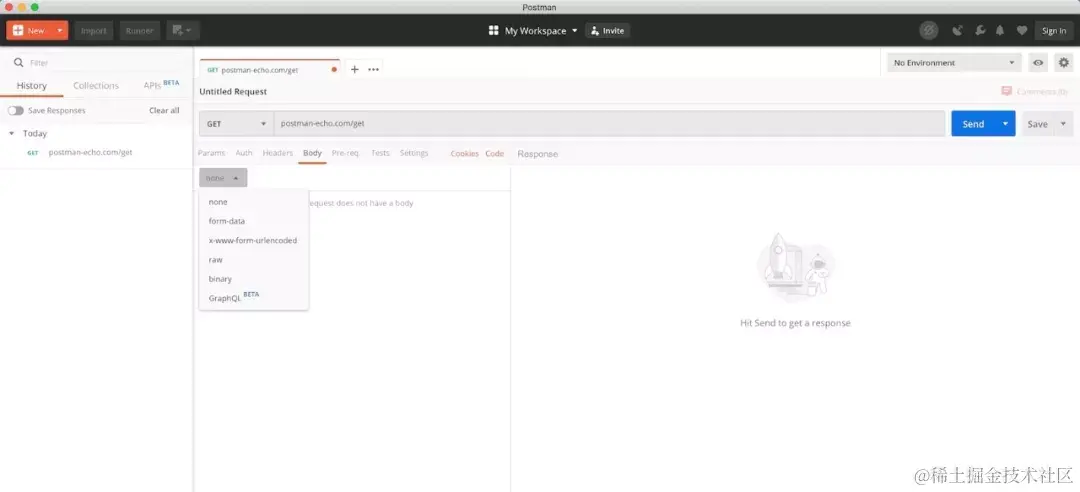Click the heart icon in header
The width and height of the screenshot is (1080, 492).
(x=1022, y=30)
